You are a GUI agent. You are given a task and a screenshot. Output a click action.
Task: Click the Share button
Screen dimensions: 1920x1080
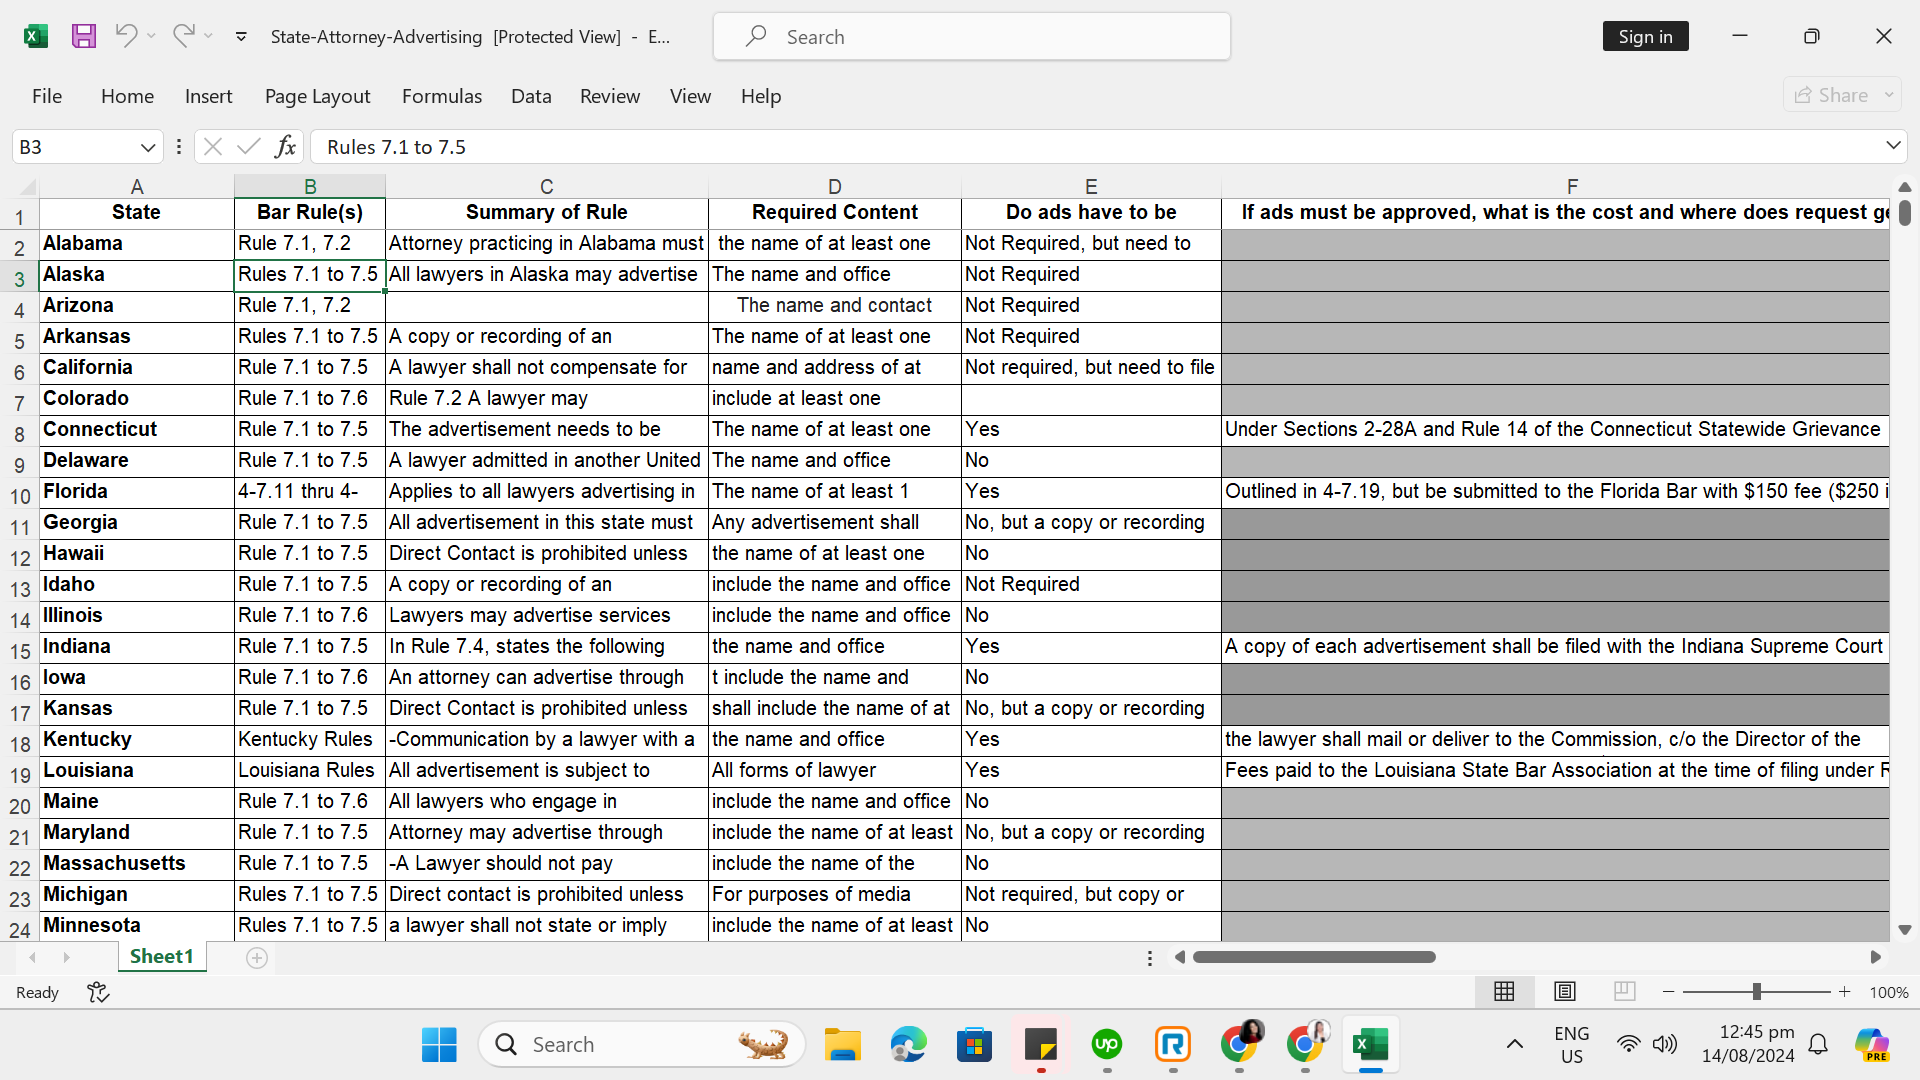pos(1832,95)
